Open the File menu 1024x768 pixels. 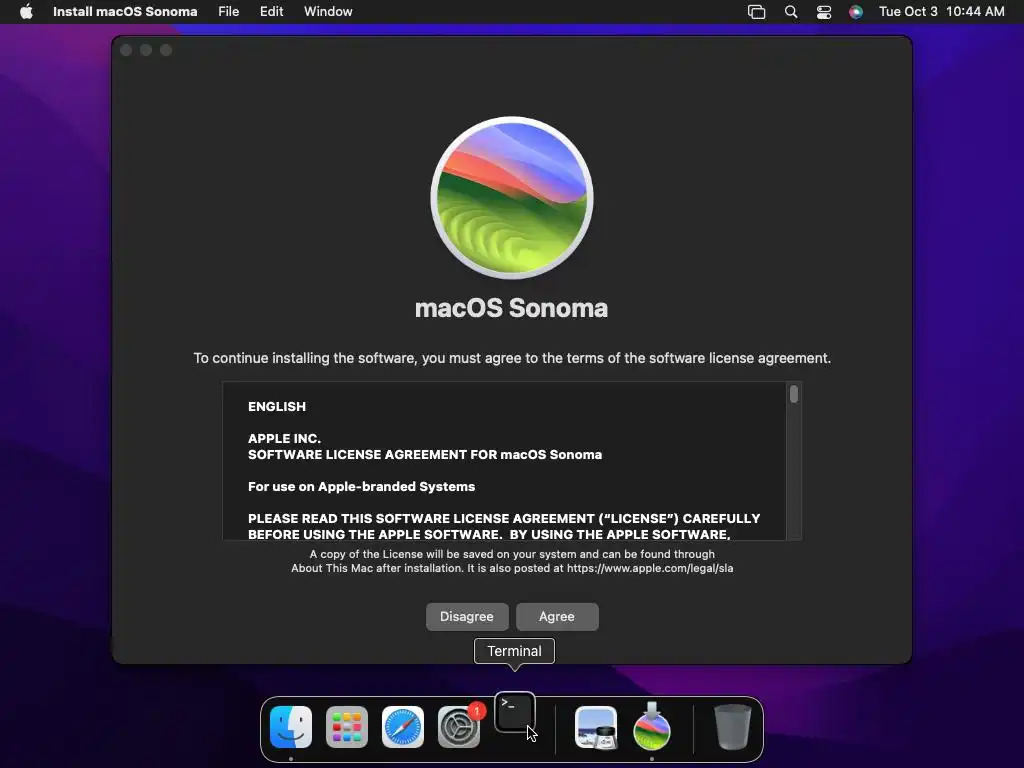click(229, 12)
